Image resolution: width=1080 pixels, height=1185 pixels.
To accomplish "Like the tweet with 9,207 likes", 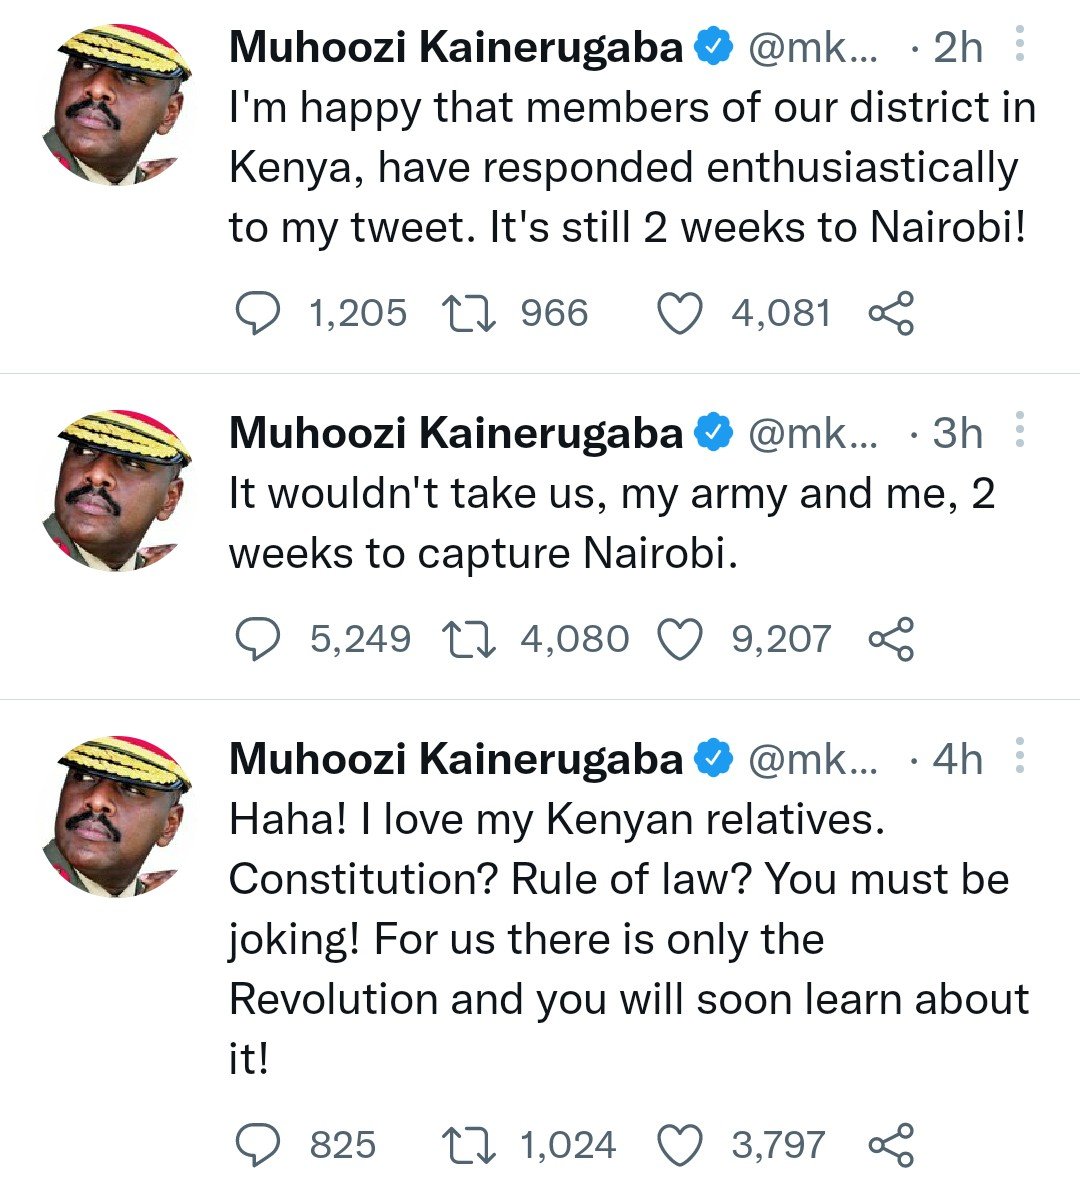I will tap(679, 639).
